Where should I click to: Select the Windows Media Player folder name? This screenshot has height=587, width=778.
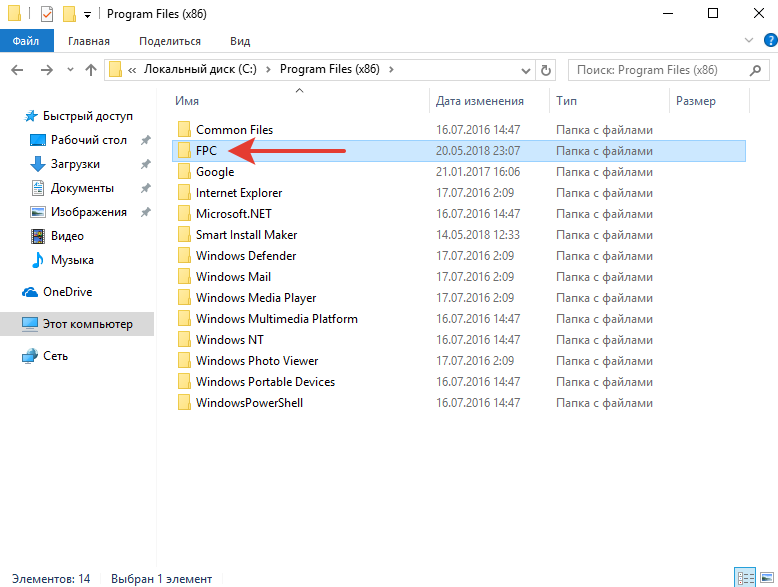click(x=256, y=298)
